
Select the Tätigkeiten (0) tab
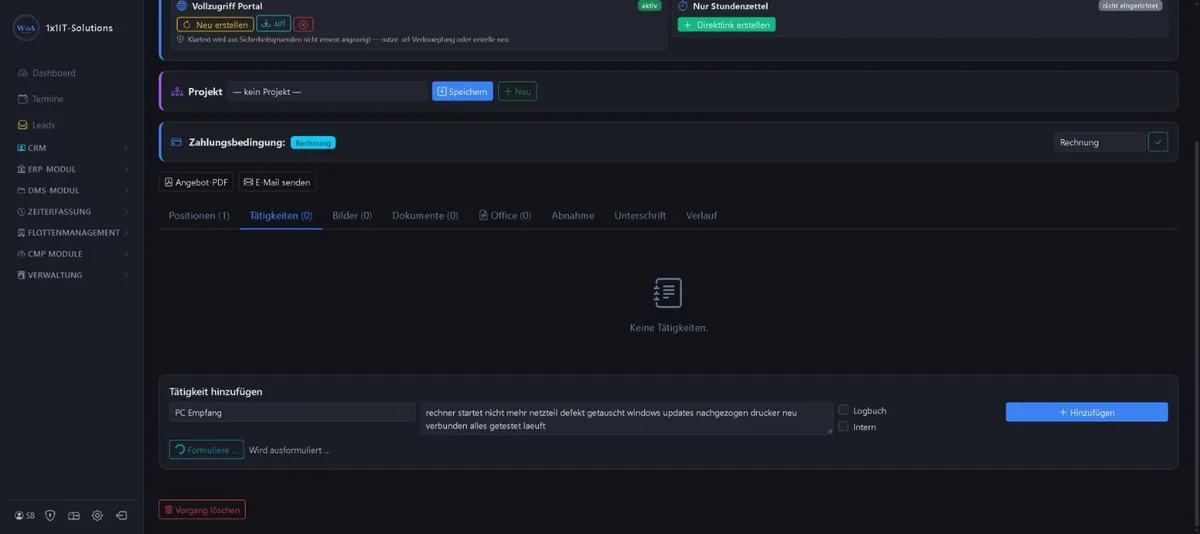[x=281, y=215]
